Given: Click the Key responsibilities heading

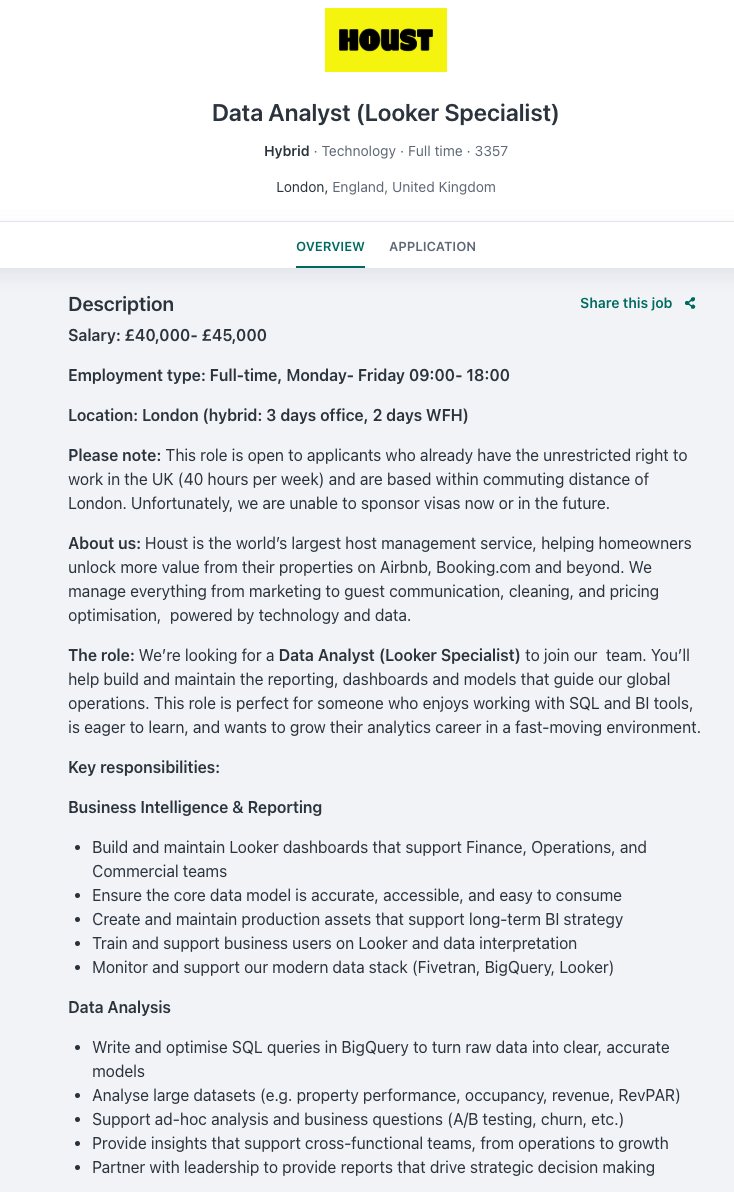Looking at the screenshot, I should click(x=144, y=767).
